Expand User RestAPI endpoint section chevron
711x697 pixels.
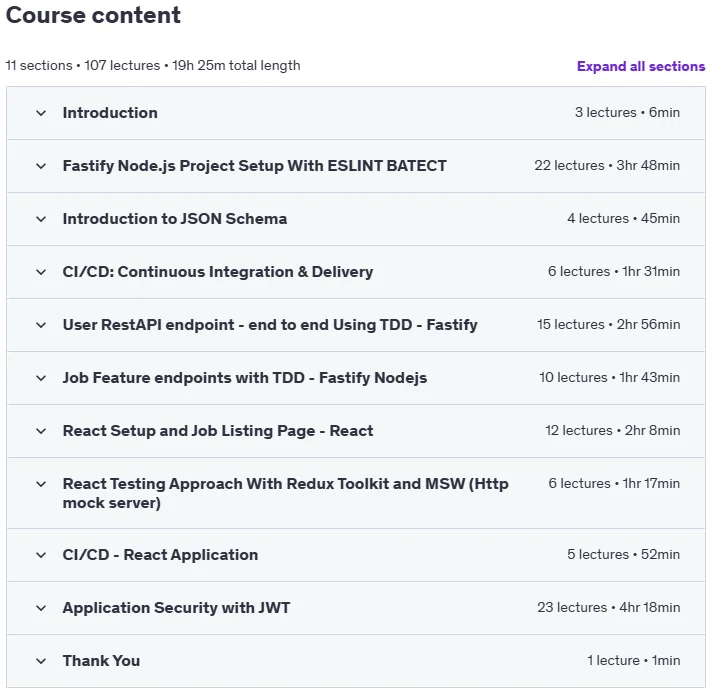coord(41,325)
